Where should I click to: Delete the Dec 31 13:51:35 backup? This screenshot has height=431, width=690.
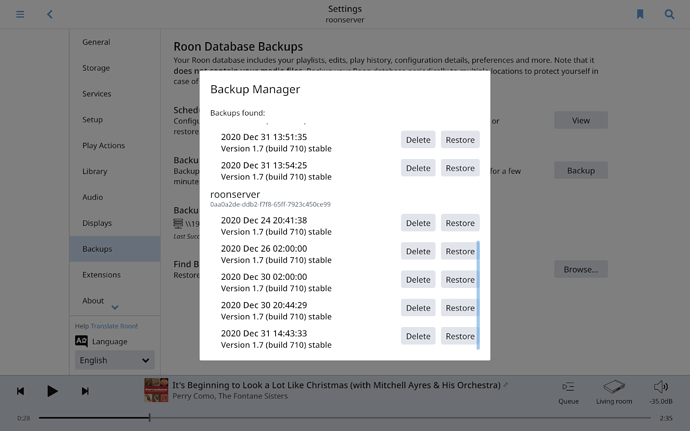coord(418,140)
